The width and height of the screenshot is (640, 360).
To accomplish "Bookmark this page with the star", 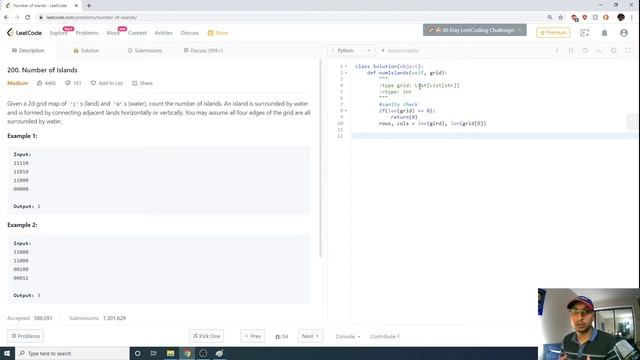I will click(x=560, y=18).
